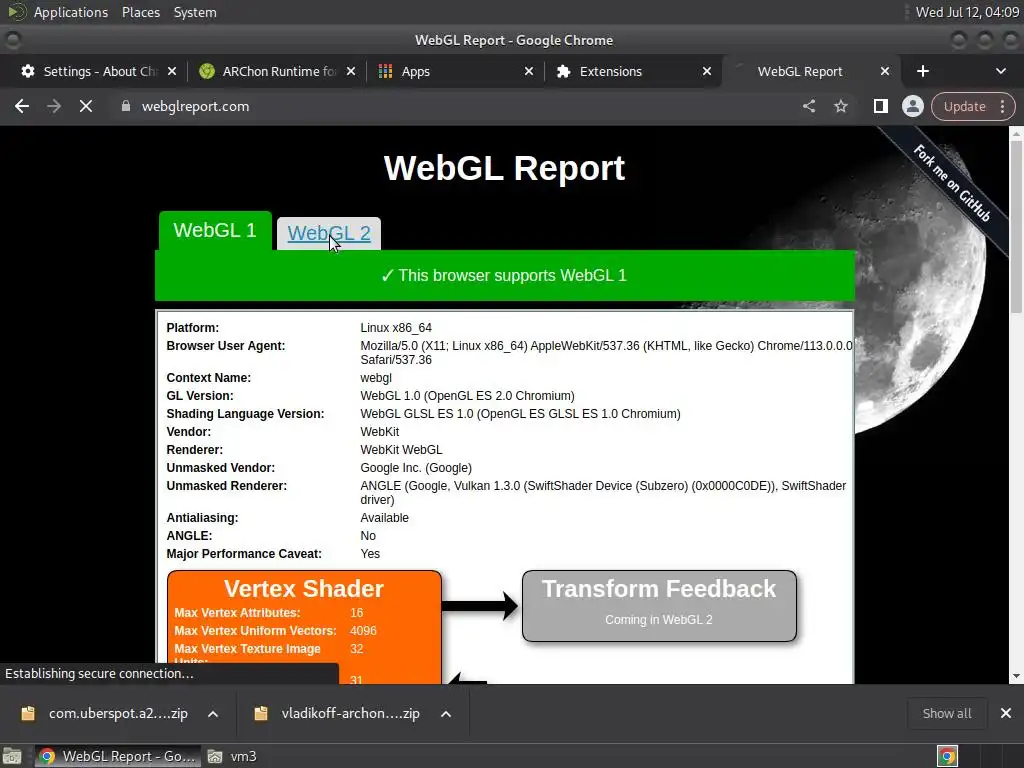1024x768 pixels.
Task: Open the WebGL 2 report tab
Action: point(329,233)
